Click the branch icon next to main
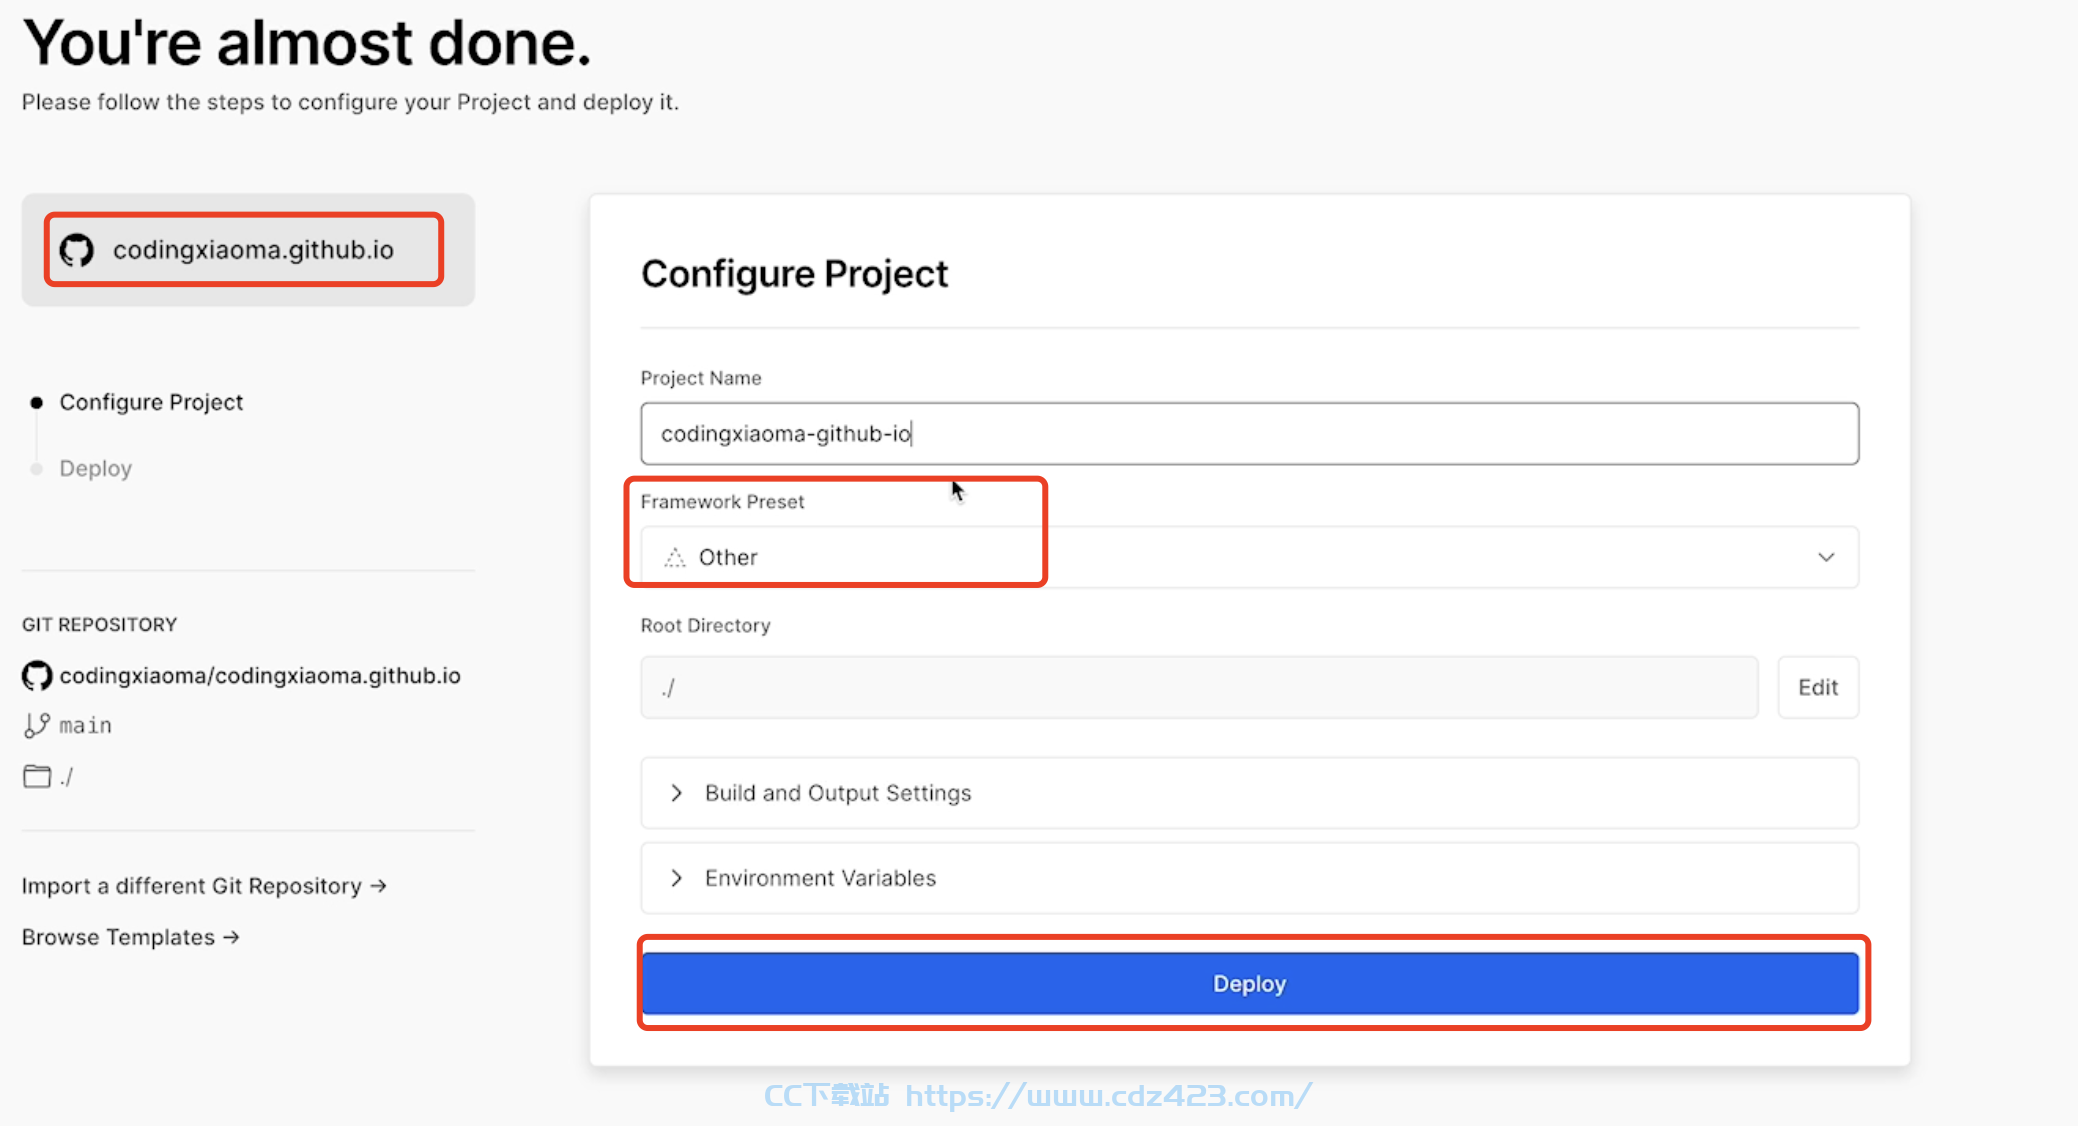Screen dimensions: 2078x1126 37,725
